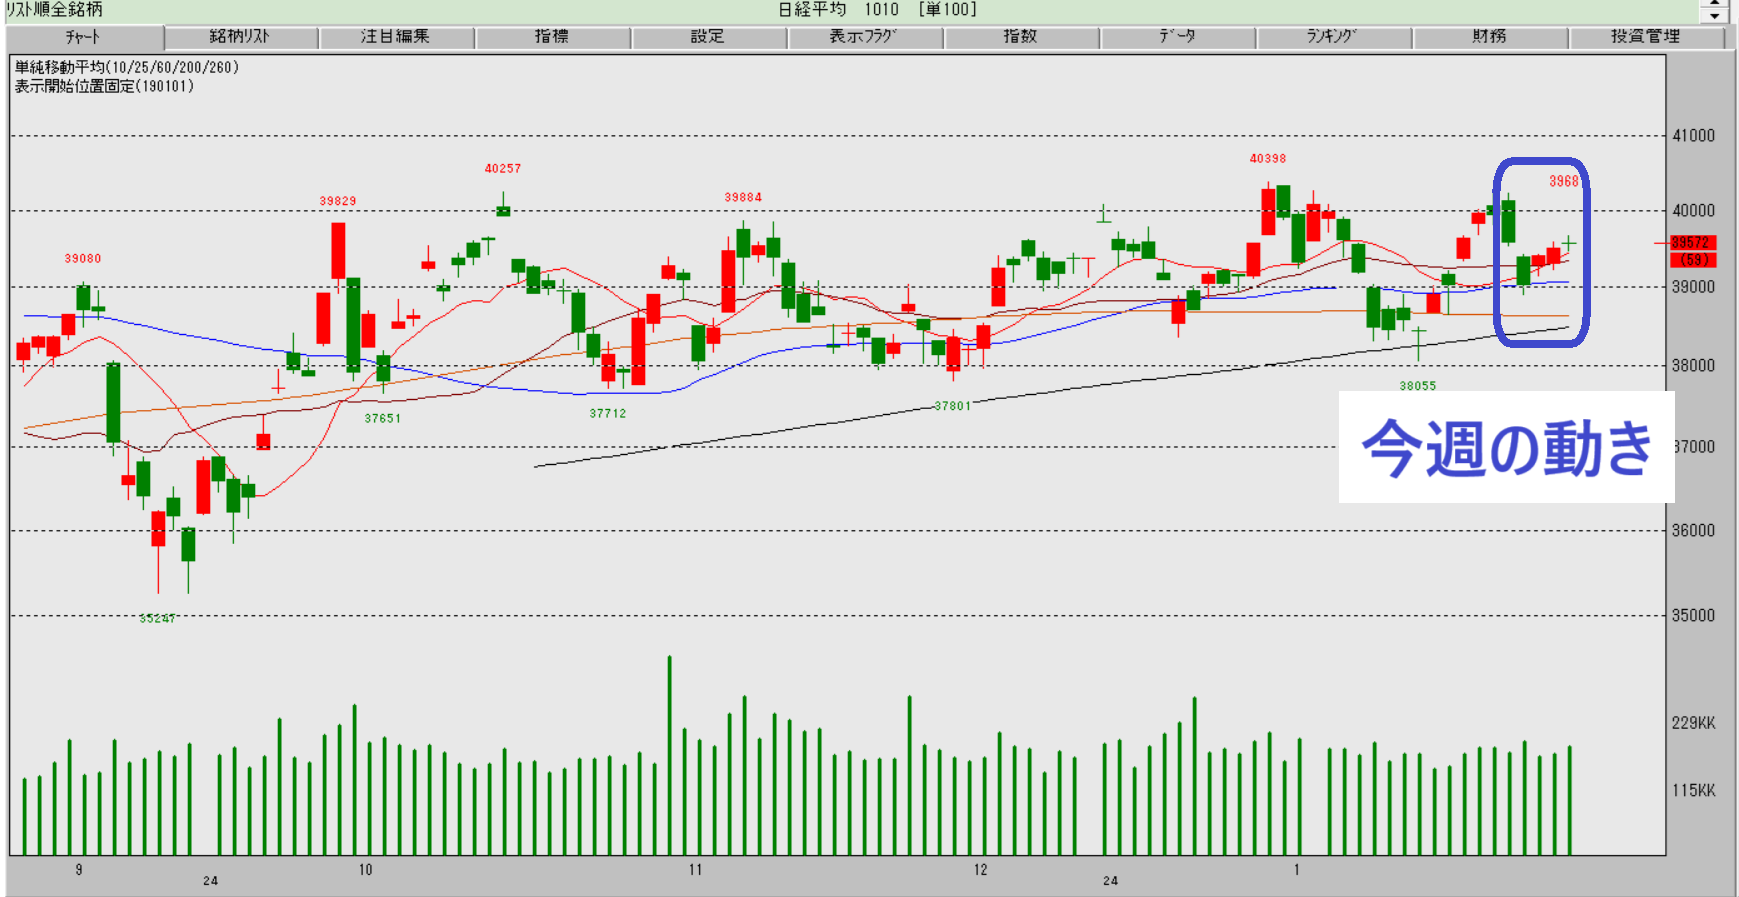1739x897 pixels.
Task: Click the 39829 high price label
Action: coord(338,201)
